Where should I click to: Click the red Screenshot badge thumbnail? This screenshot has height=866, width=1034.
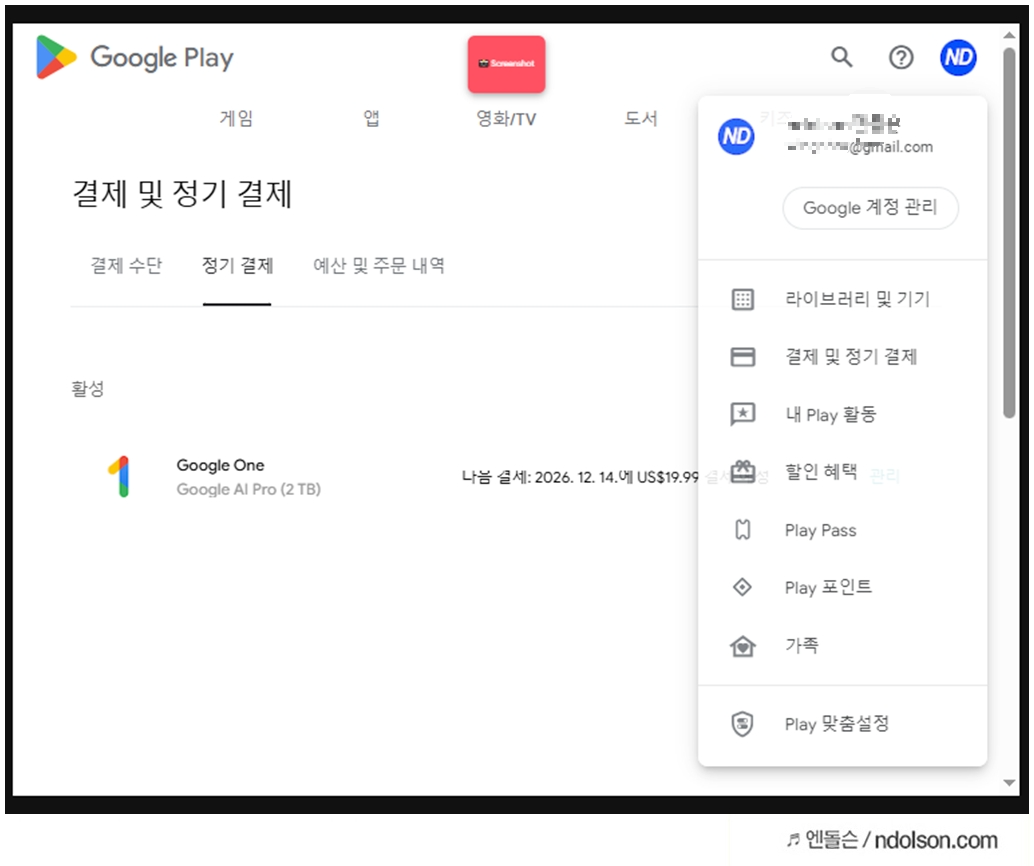click(506, 64)
